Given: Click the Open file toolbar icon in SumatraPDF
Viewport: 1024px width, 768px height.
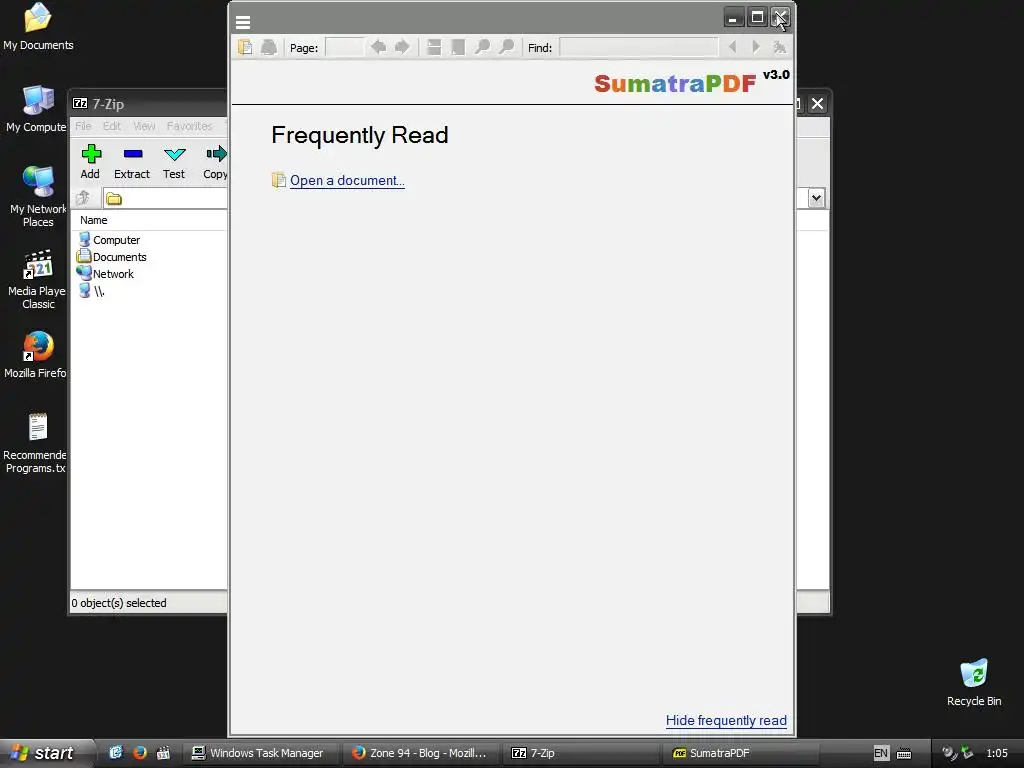Looking at the screenshot, I should [245, 47].
